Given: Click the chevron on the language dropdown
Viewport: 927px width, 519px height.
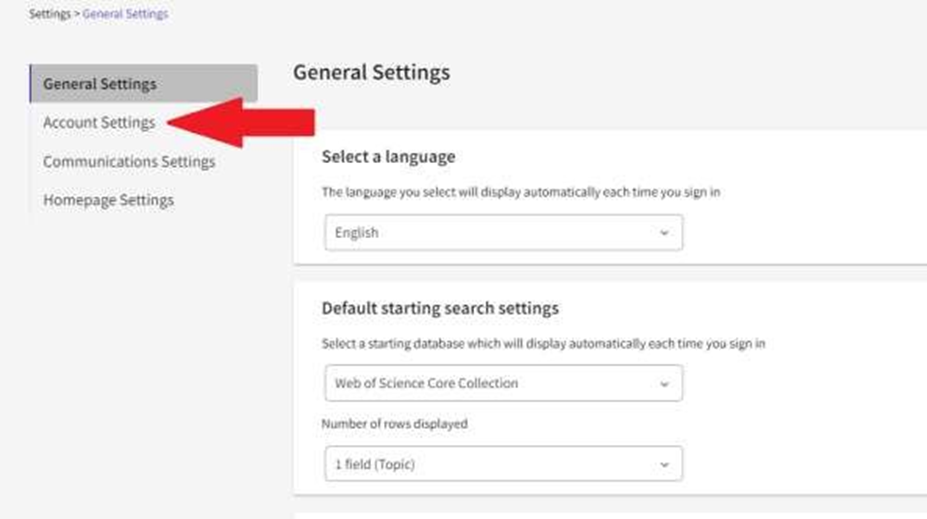Looking at the screenshot, I should click(664, 233).
